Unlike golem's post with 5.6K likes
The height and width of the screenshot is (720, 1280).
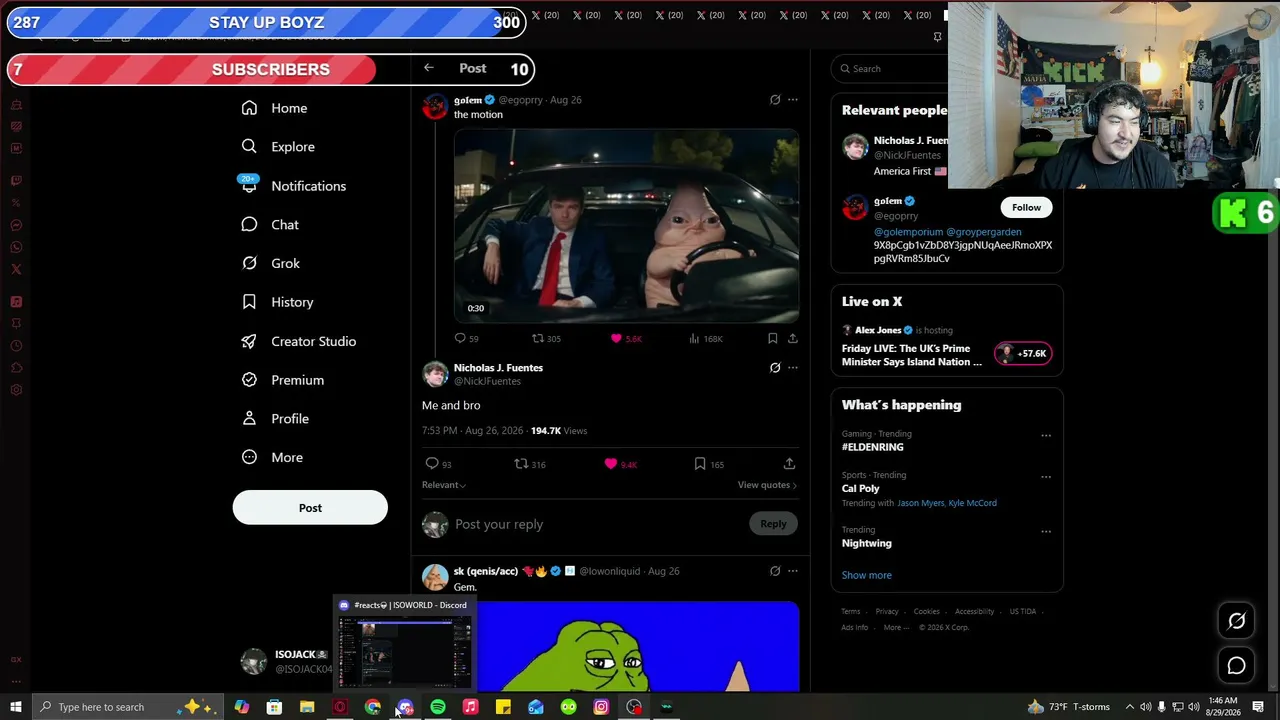click(626, 339)
